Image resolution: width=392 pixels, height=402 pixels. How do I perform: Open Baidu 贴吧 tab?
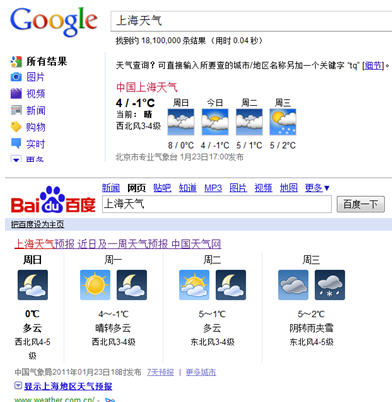click(x=162, y=188)
